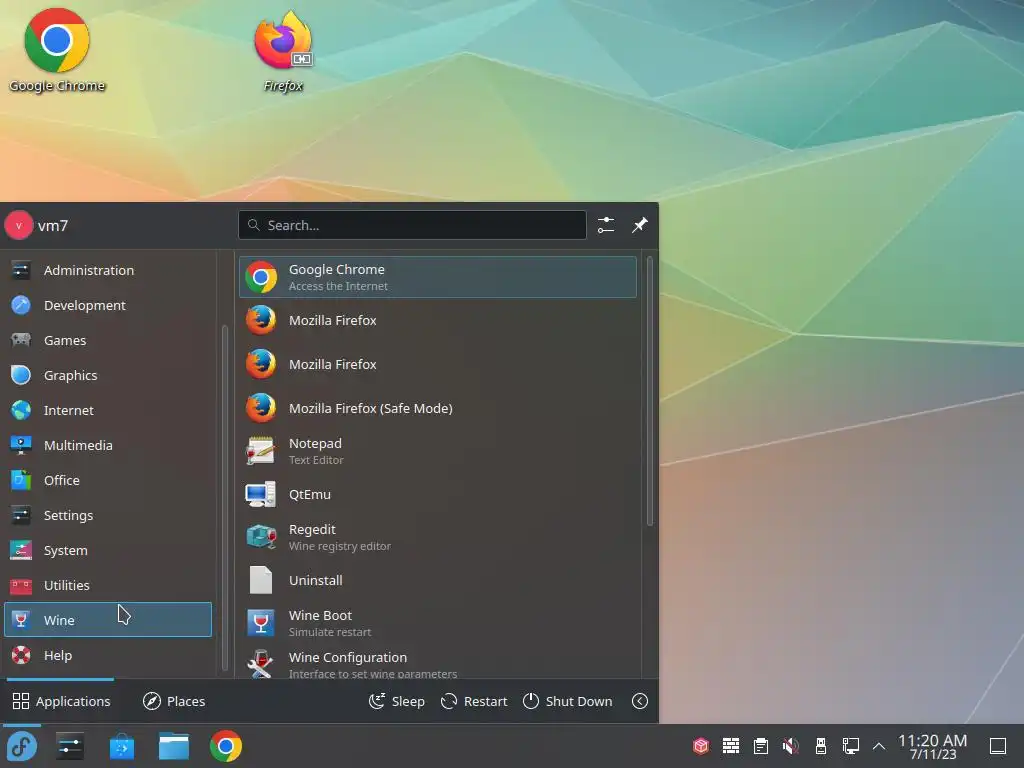The image size is (1024, 768).
Task: Select the Utilities category
Action: 108,585
